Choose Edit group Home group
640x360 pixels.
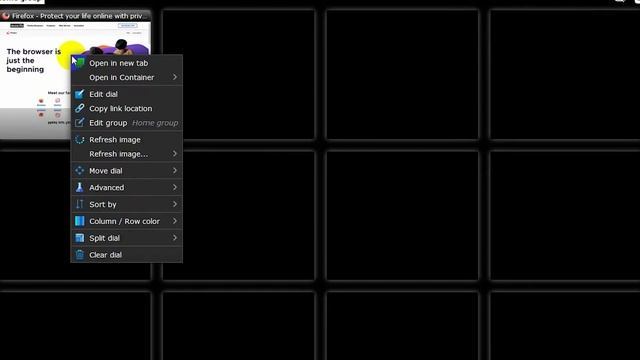127,123
